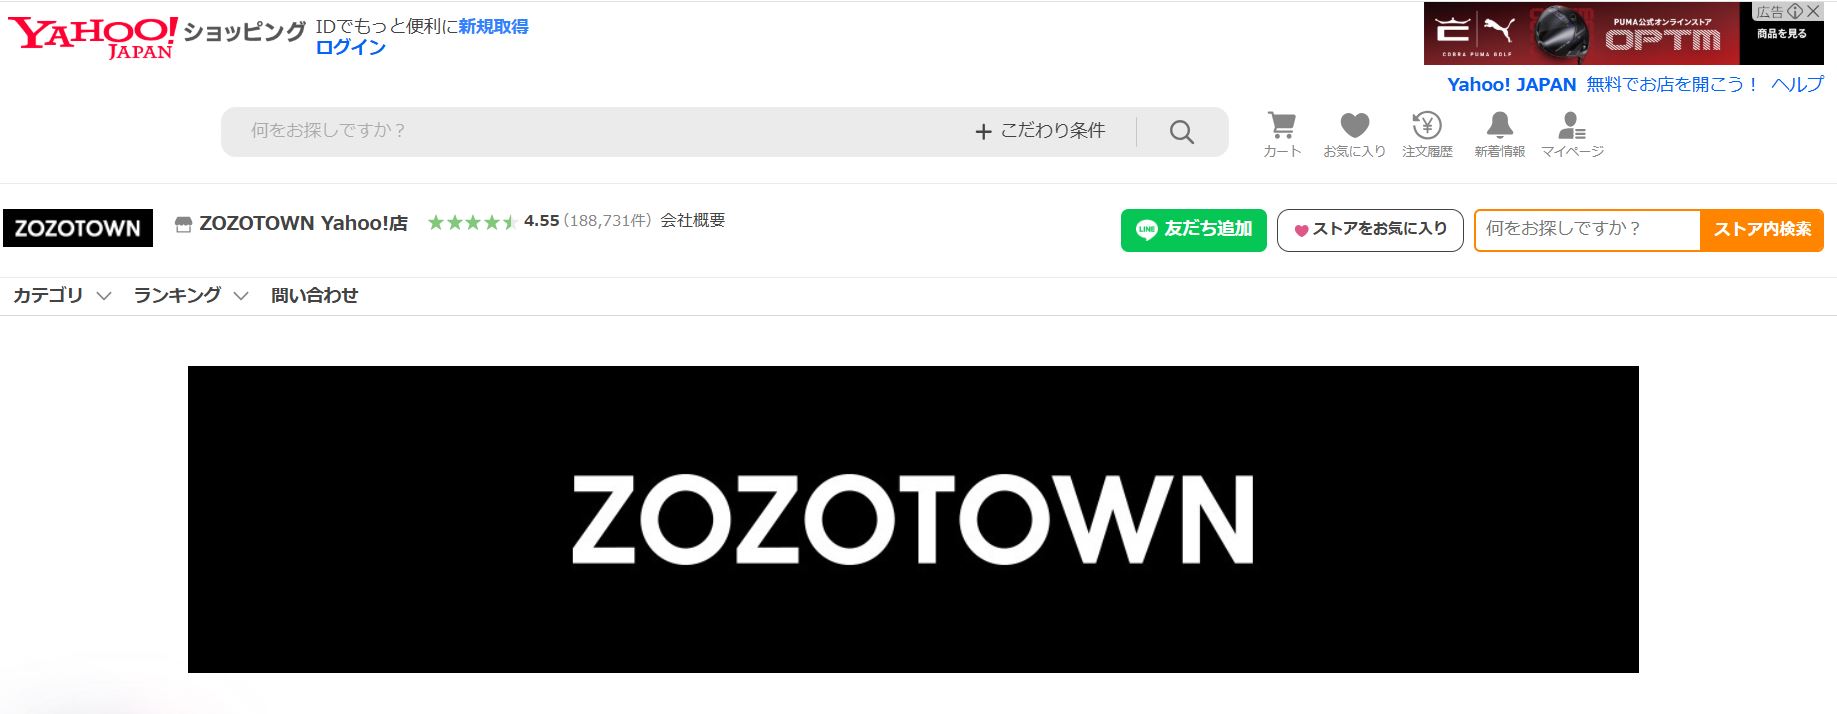This screenshot has height=714, width=1837.
Task: Click the 新規取得 link
Action: [493, 27]
